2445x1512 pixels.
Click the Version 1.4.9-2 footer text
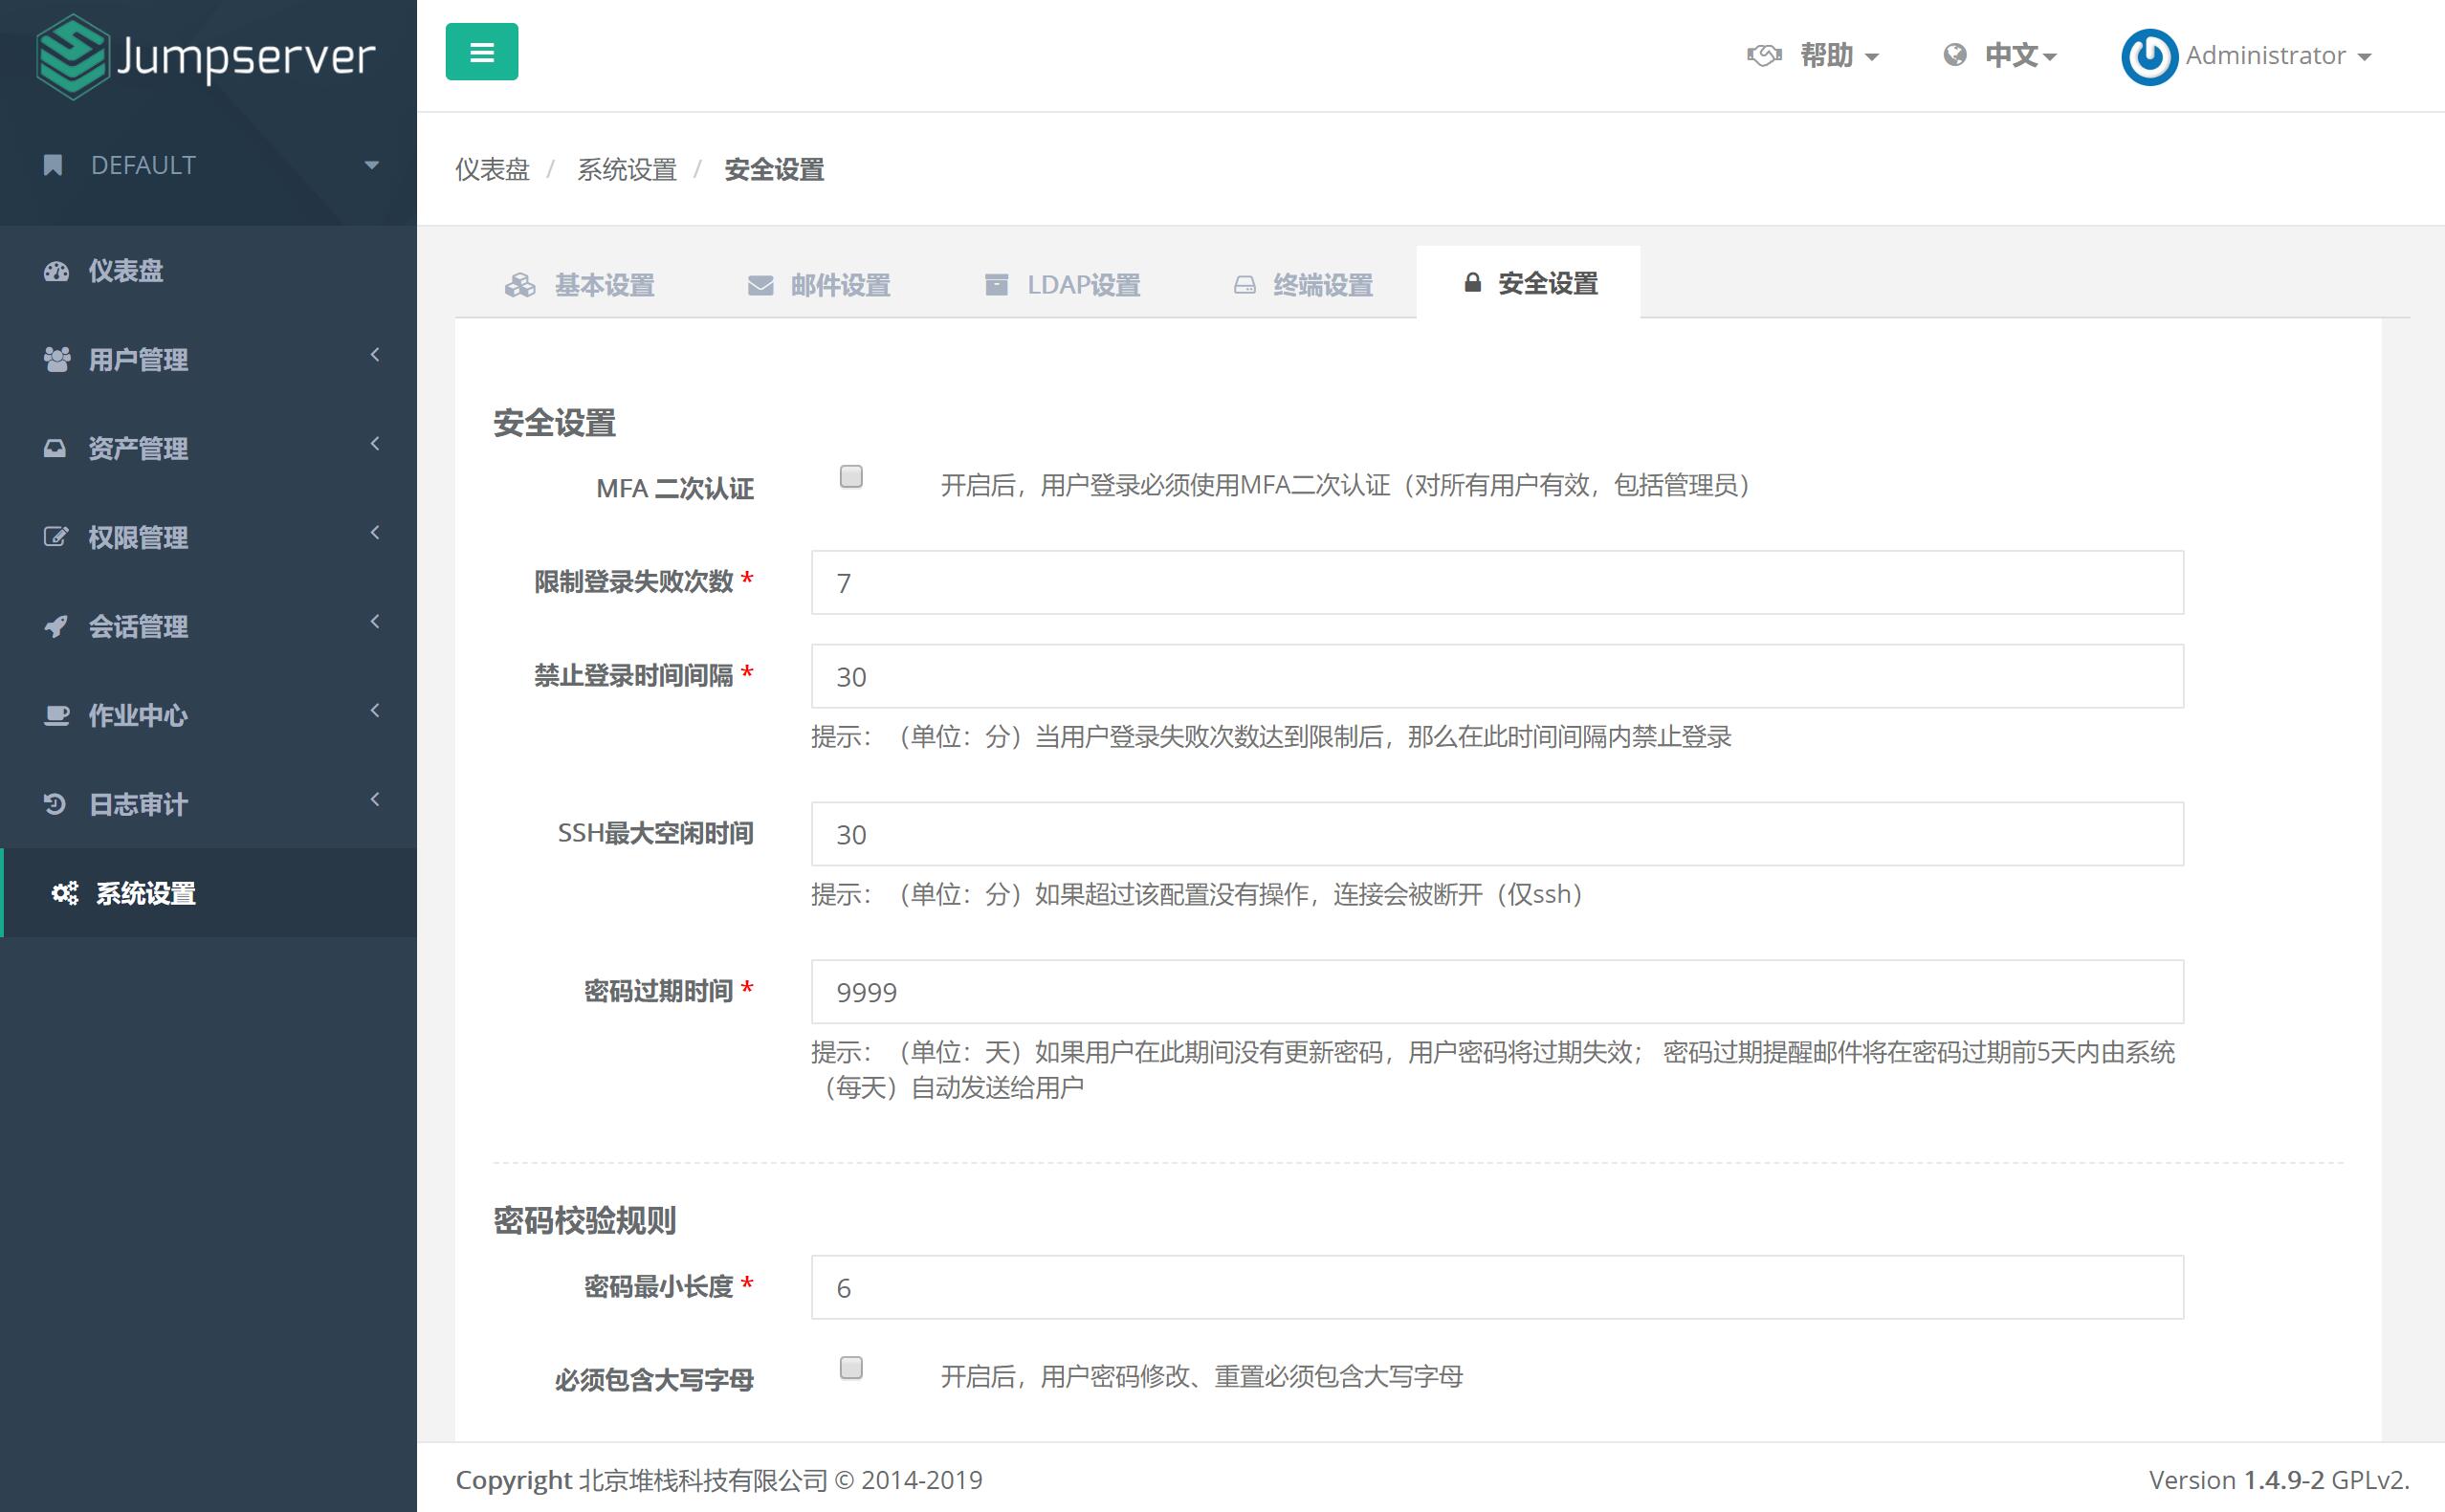(x=2279, y=1480)
